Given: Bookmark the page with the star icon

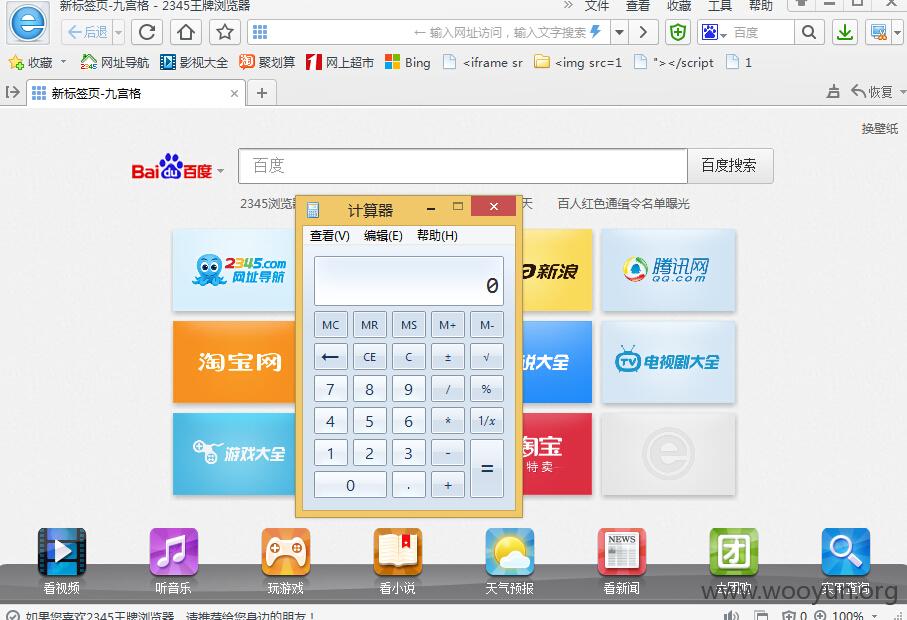Looking at the screenshot, I should pyautogui.click(x=224, y=32).
